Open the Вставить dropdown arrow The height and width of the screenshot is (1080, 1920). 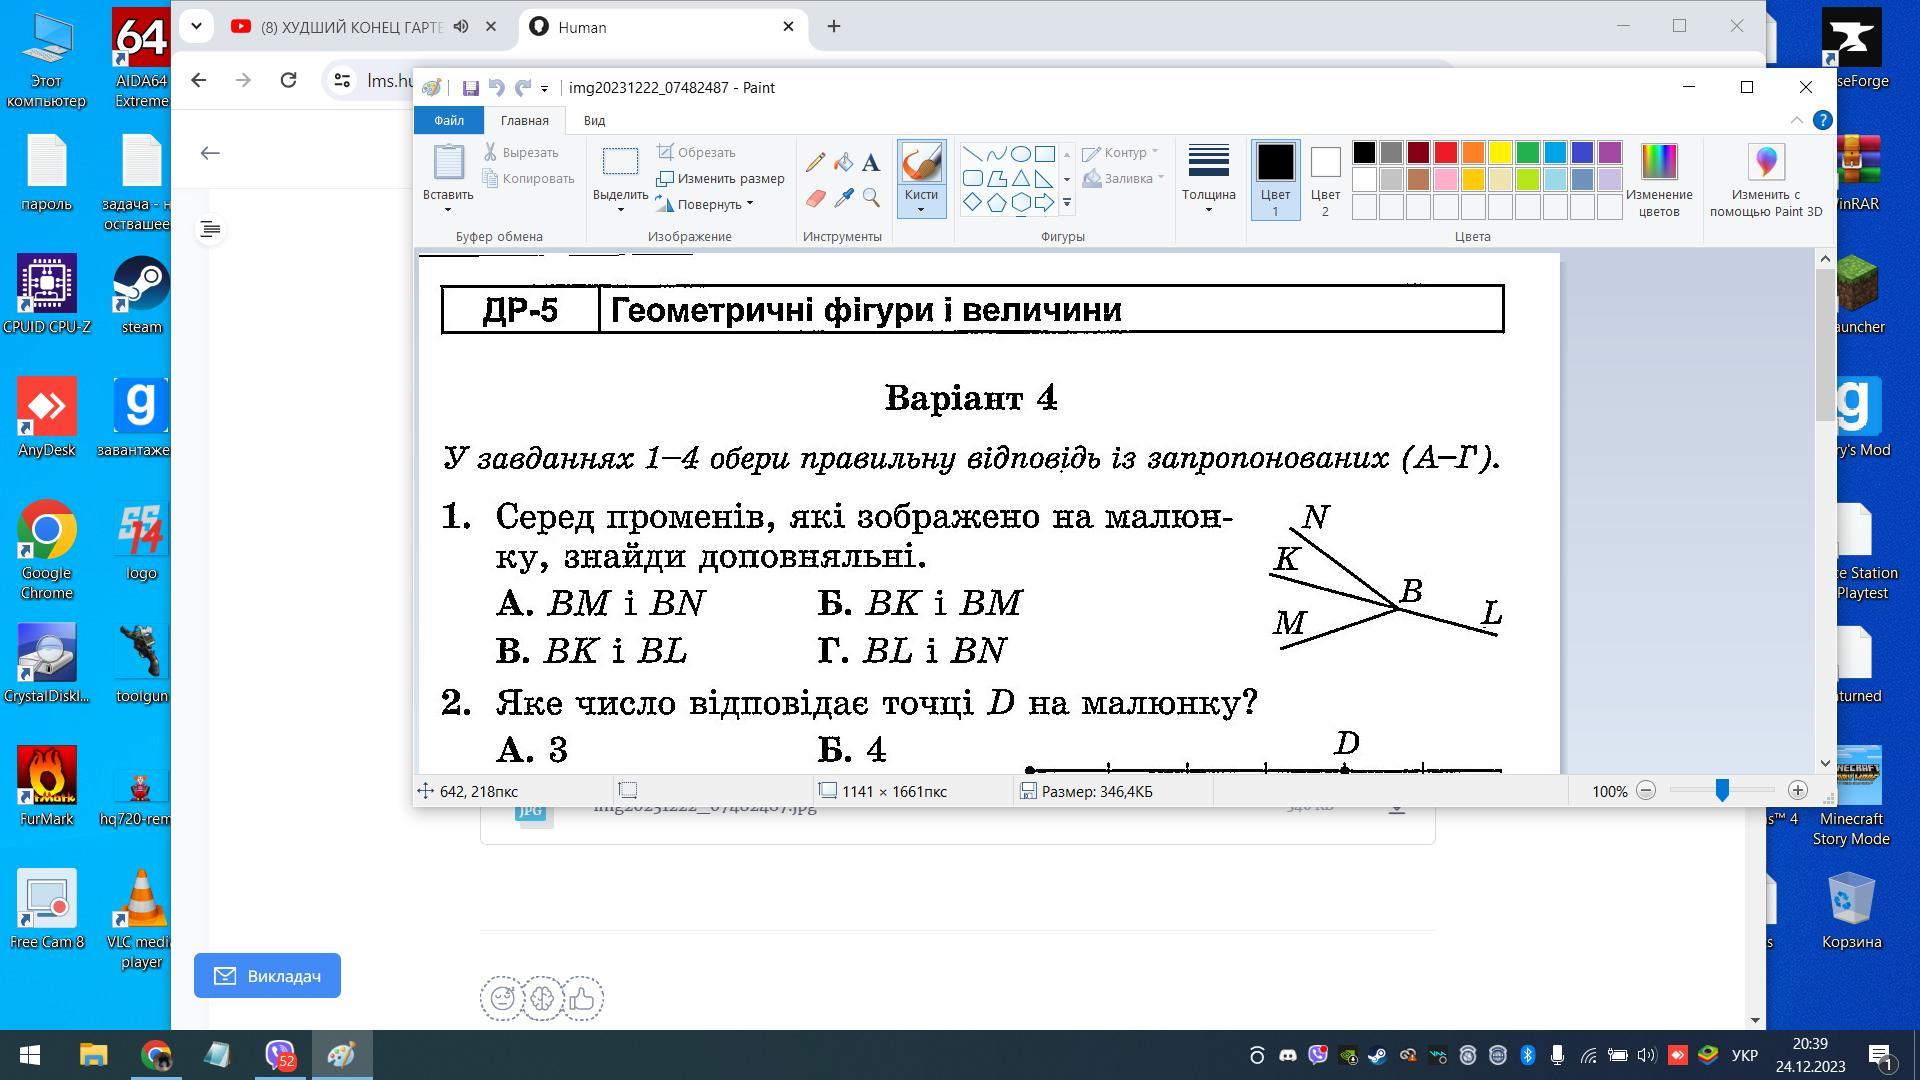pos(448,210)
